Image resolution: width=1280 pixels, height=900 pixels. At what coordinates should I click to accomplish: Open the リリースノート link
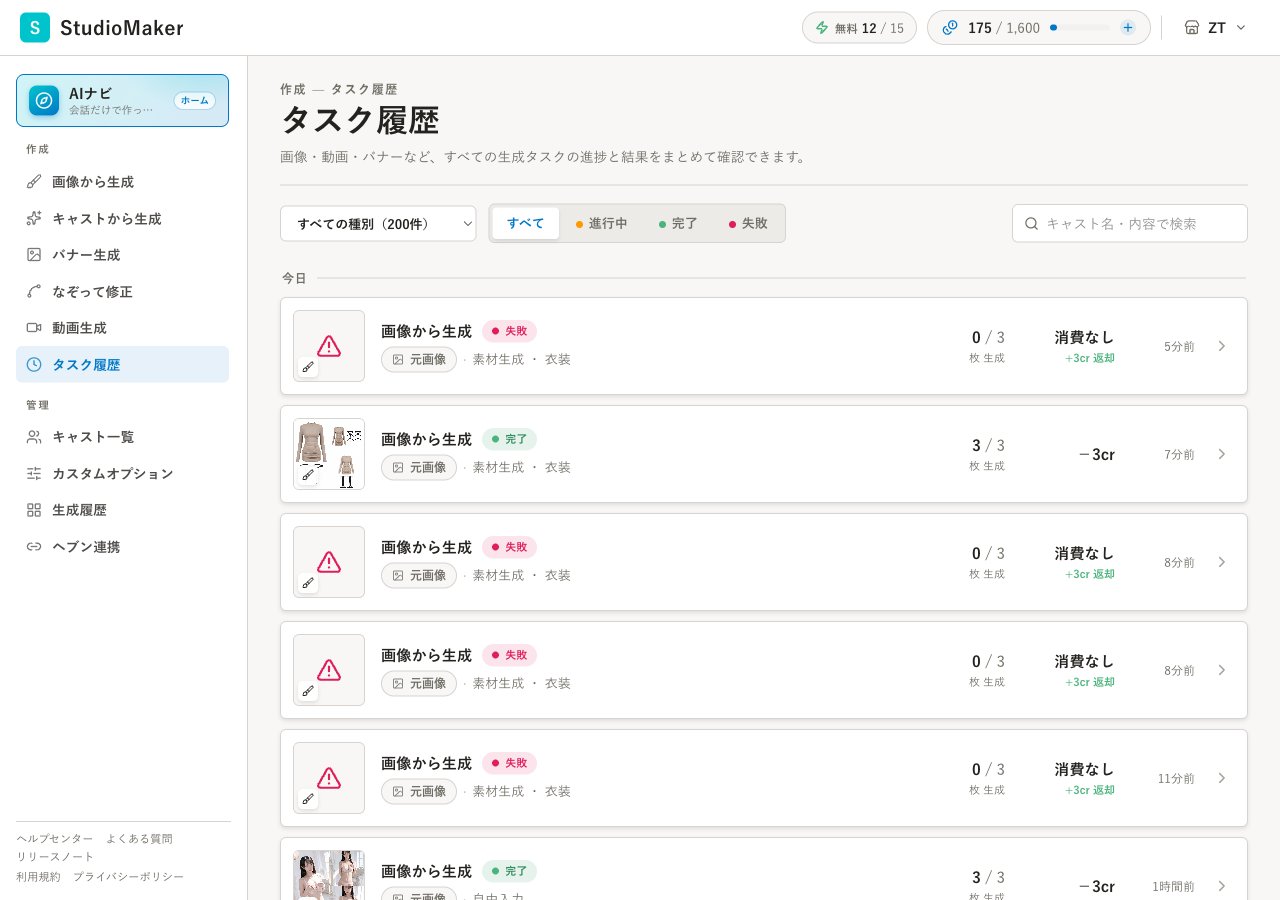point(55,857)
